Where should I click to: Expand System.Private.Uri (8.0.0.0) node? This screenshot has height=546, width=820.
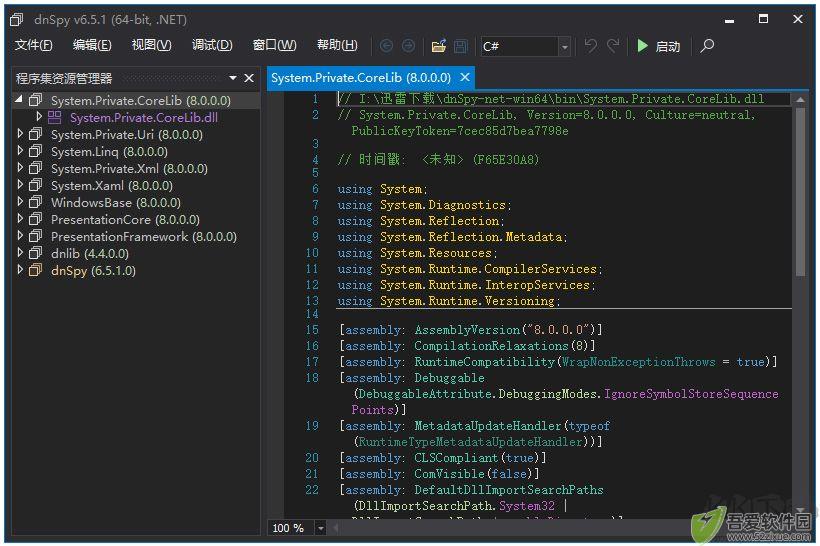click(x=20, y=134)
